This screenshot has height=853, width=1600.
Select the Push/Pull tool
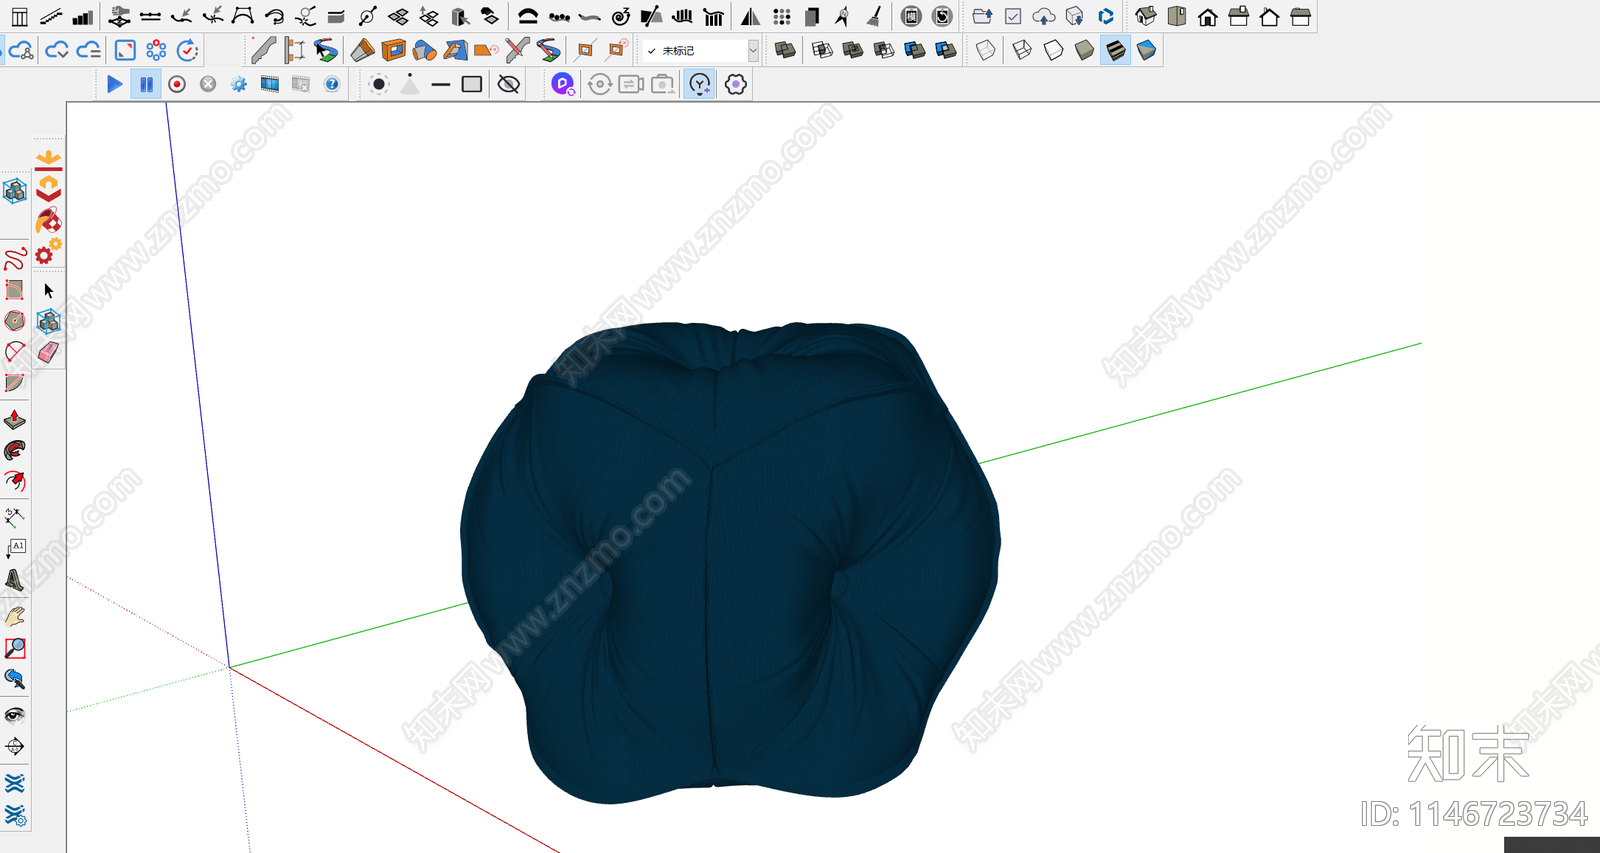pyautogui.click(x=15, y=419)
